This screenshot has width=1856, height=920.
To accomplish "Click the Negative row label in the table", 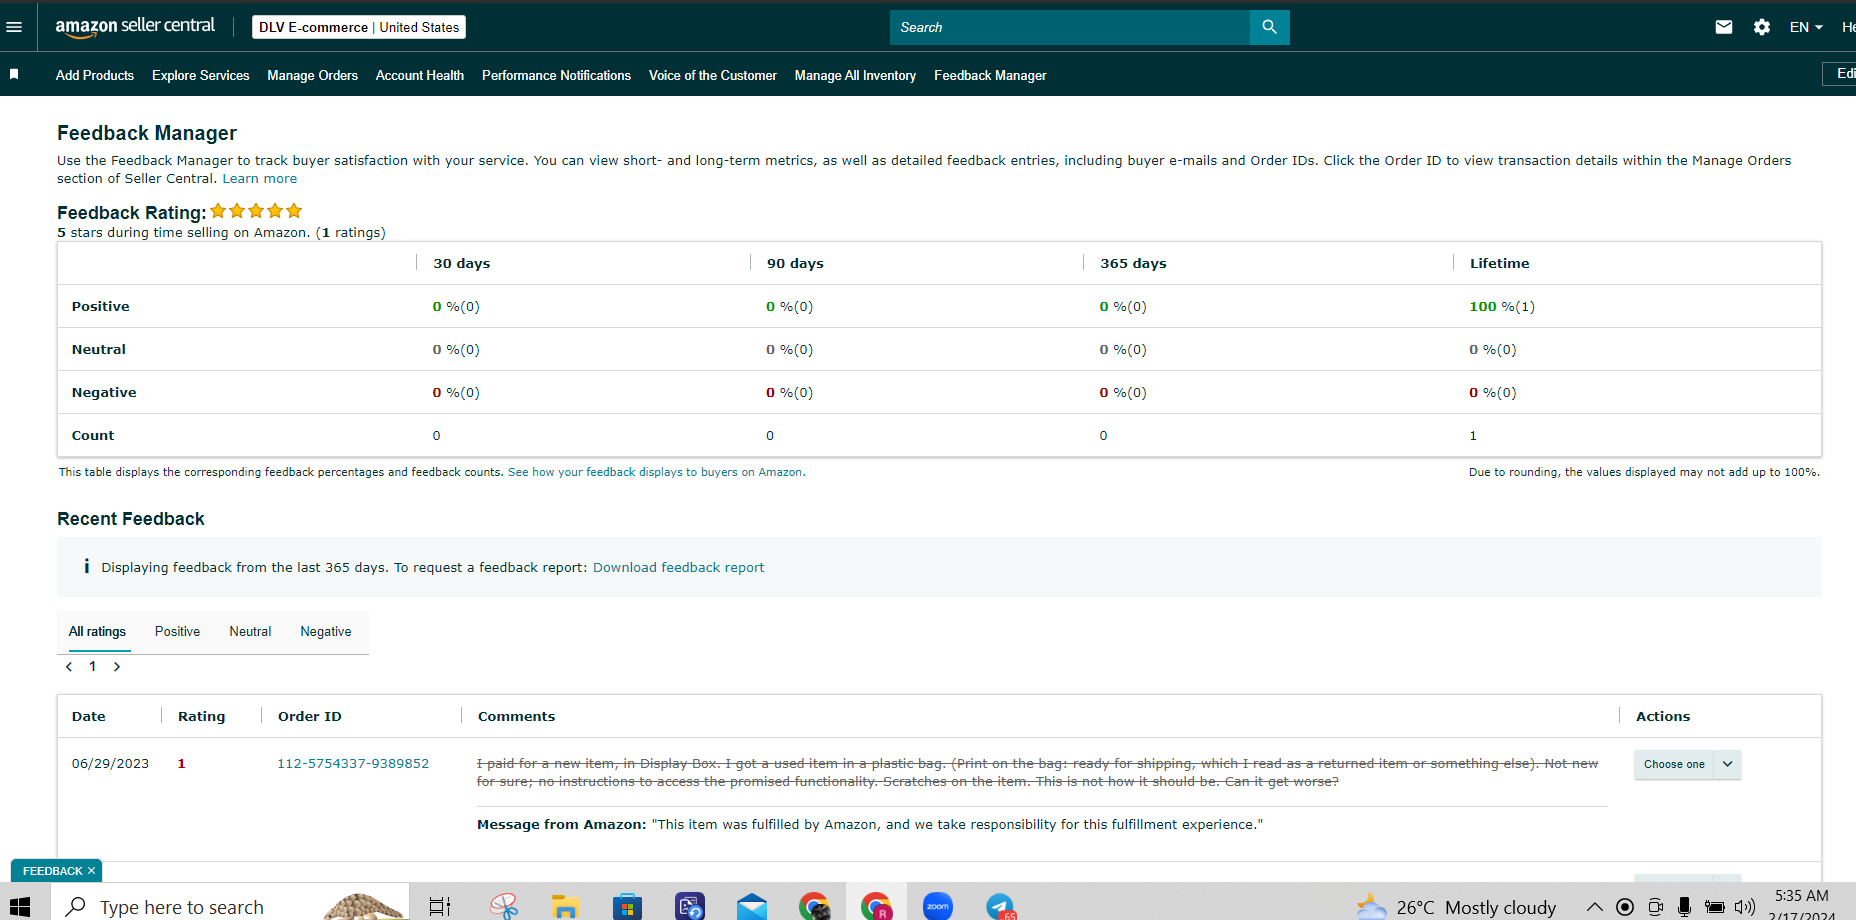I will tap(104, 392).
